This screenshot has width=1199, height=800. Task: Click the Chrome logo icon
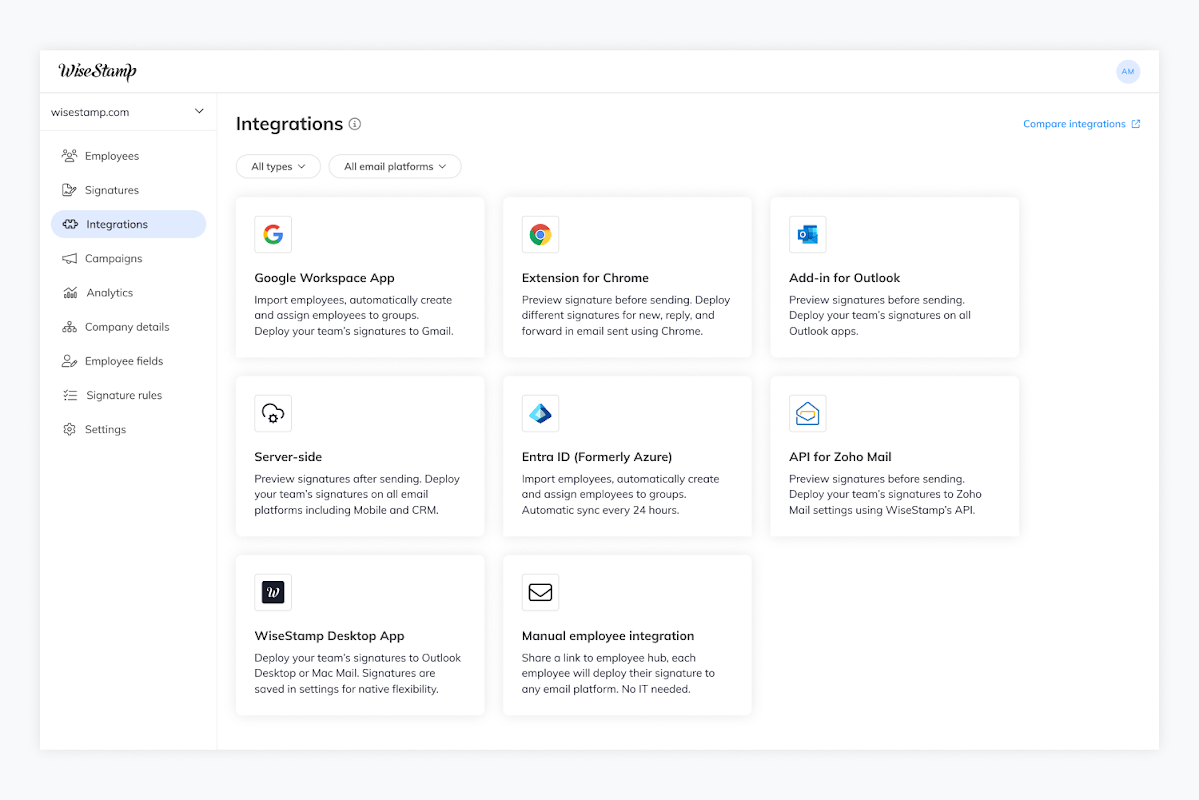pyautogui.click(x=541, y=234)
